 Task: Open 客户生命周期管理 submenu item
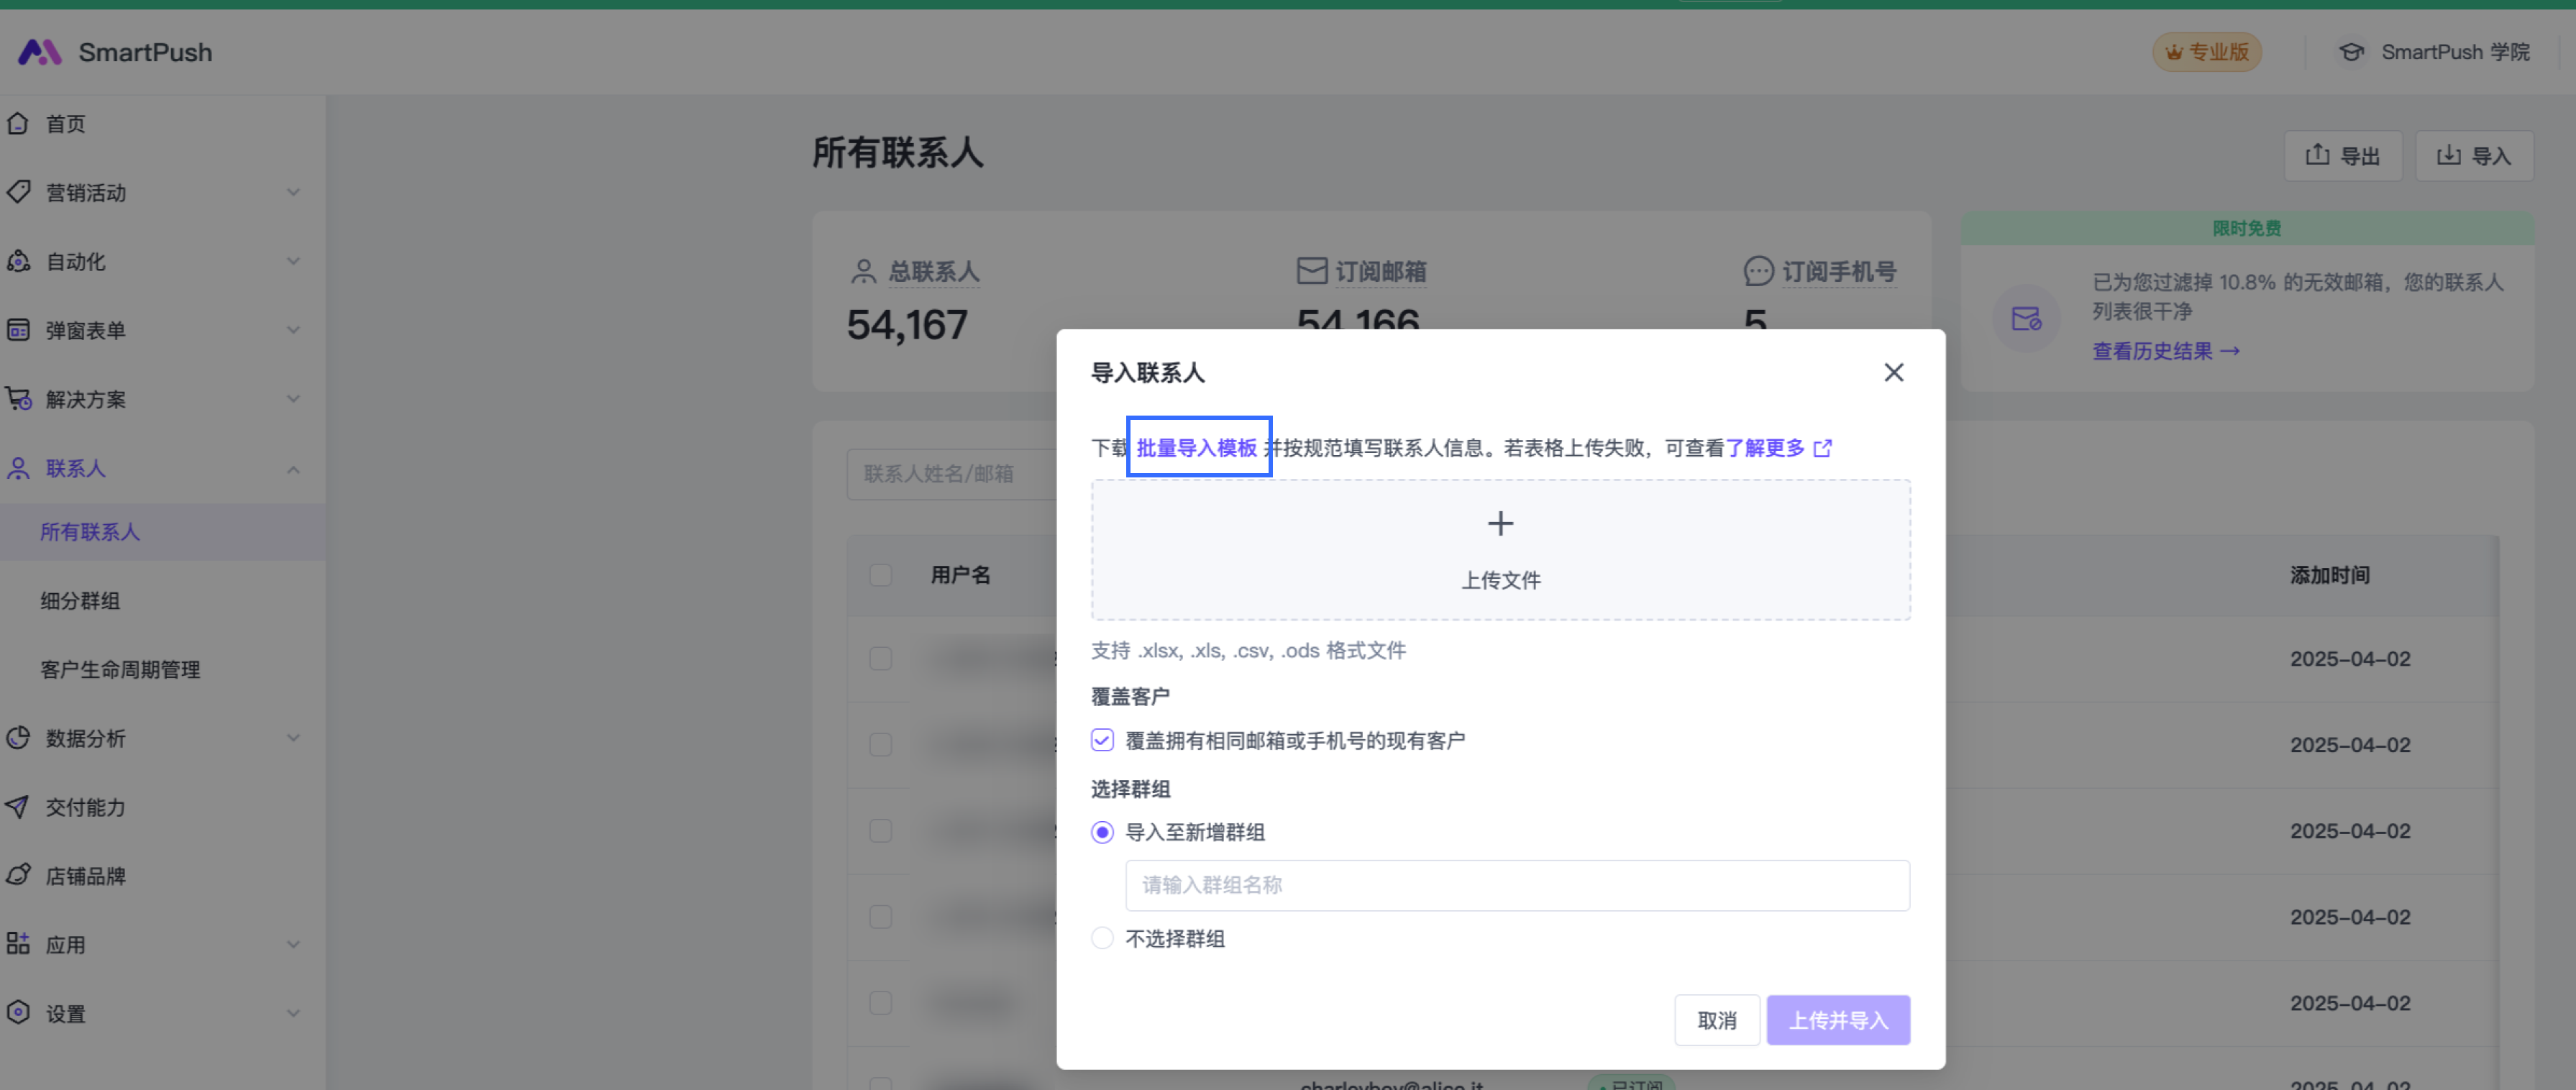(x=120, y=669)
